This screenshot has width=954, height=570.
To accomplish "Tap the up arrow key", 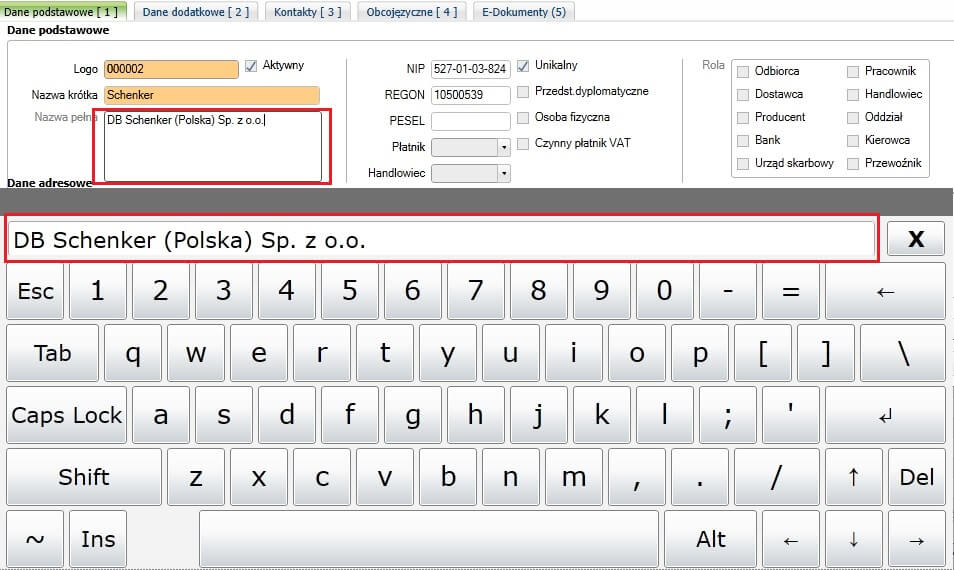I will click(853, 477).
